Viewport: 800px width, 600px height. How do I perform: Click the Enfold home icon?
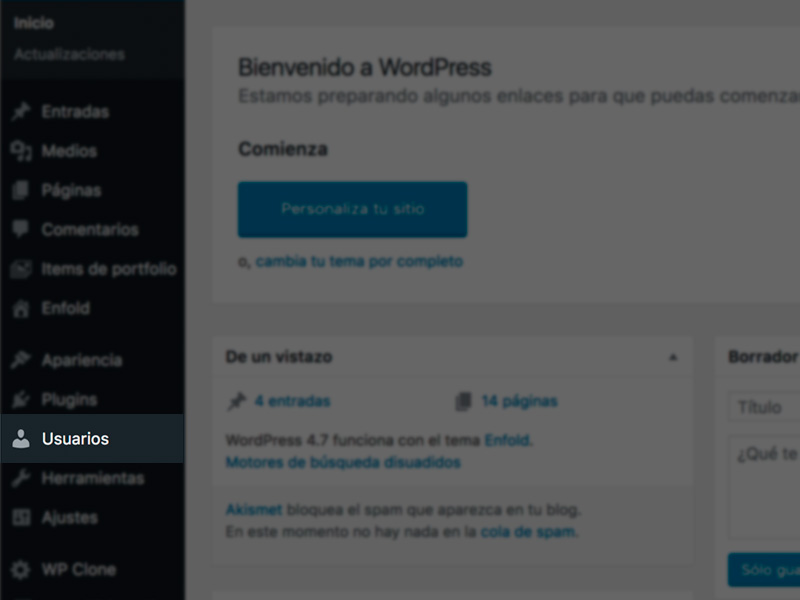(21, 308)
